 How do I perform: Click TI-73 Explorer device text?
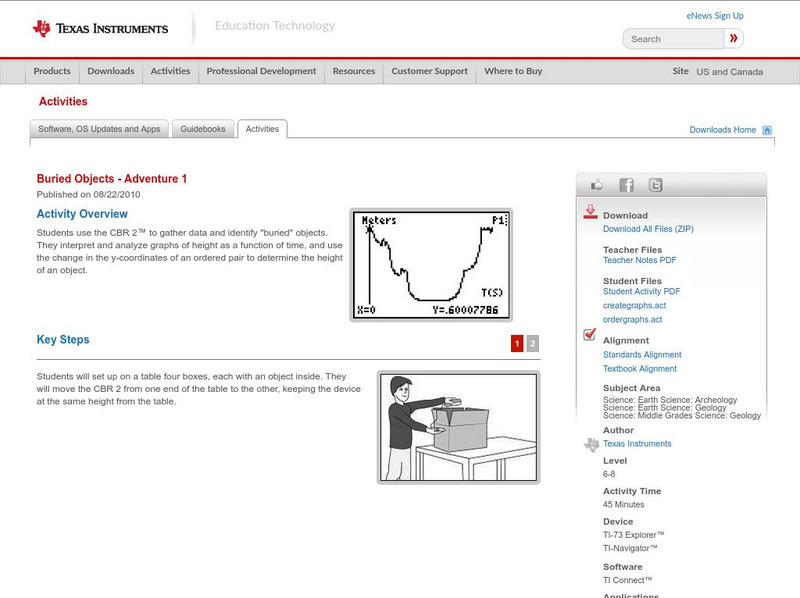(x=634, y=535)
